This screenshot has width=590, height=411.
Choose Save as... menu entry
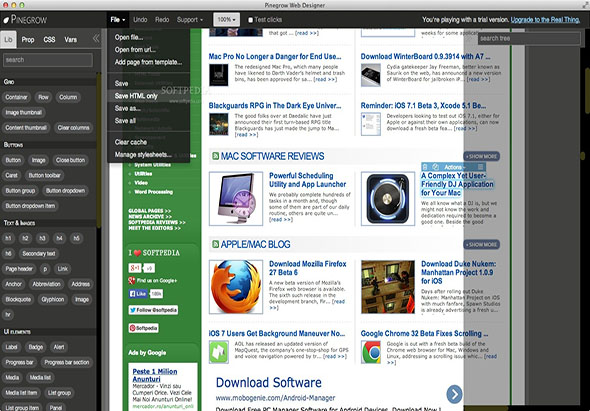point(148,108)
